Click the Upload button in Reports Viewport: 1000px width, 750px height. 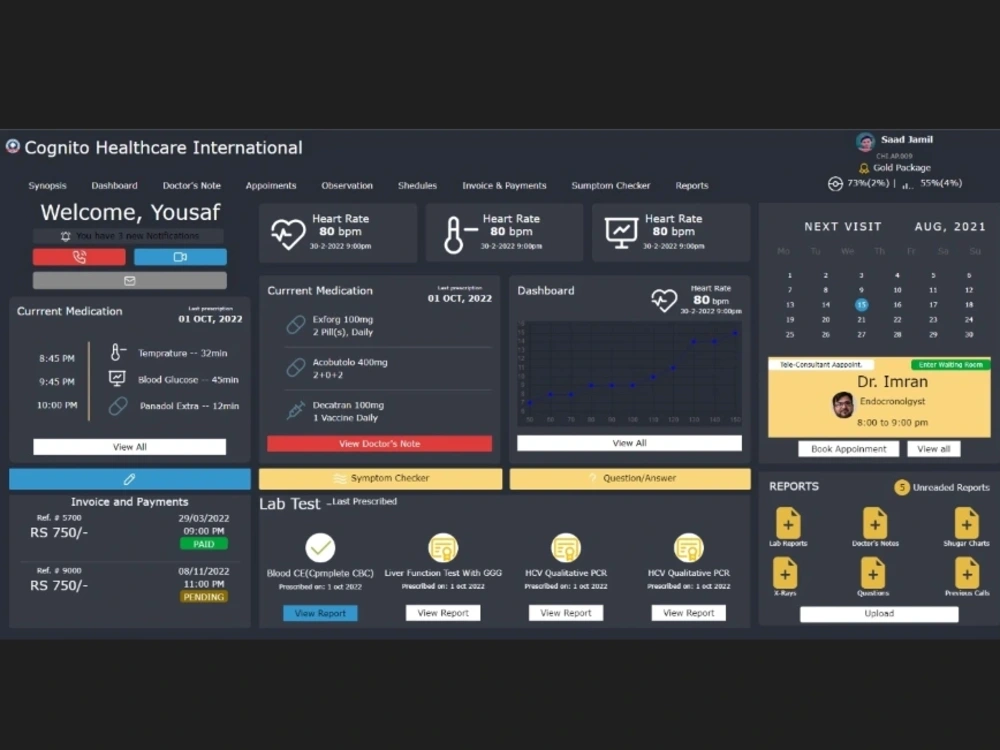point(879,614)
